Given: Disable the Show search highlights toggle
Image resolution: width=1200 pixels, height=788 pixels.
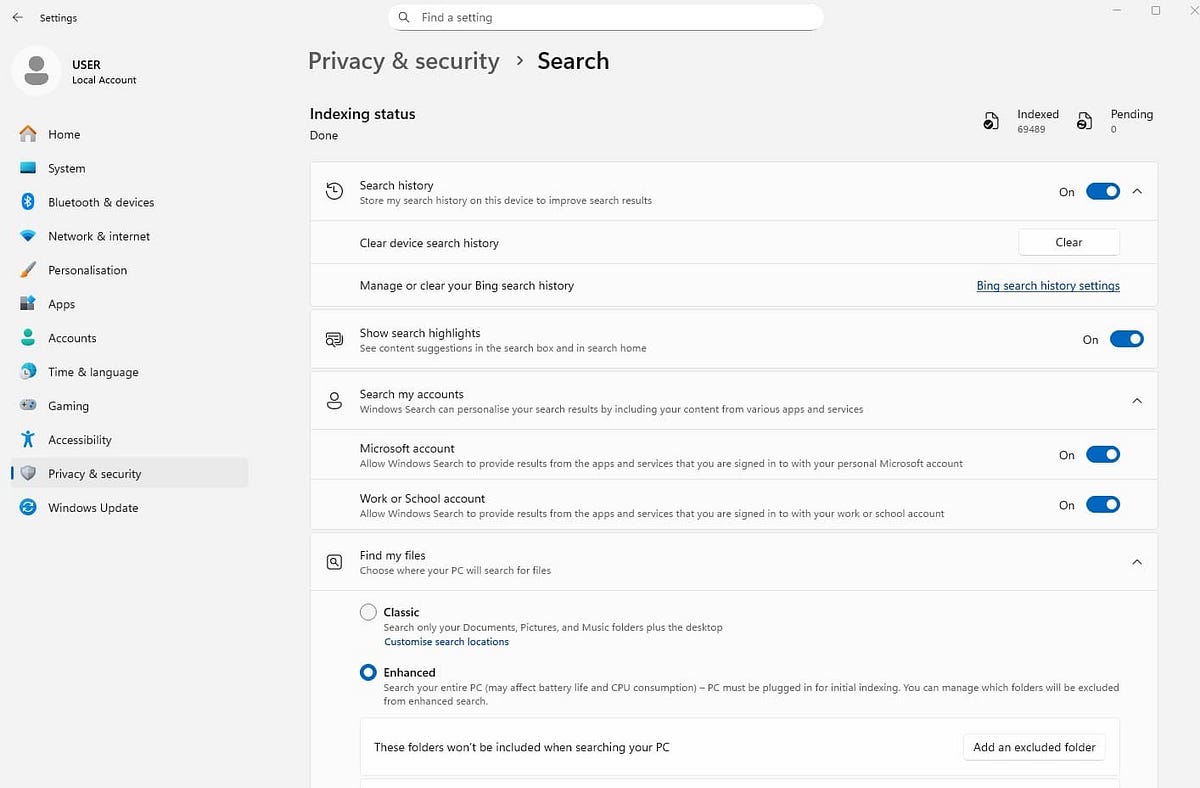Looking at the screenshot, I should point(1126,340).
